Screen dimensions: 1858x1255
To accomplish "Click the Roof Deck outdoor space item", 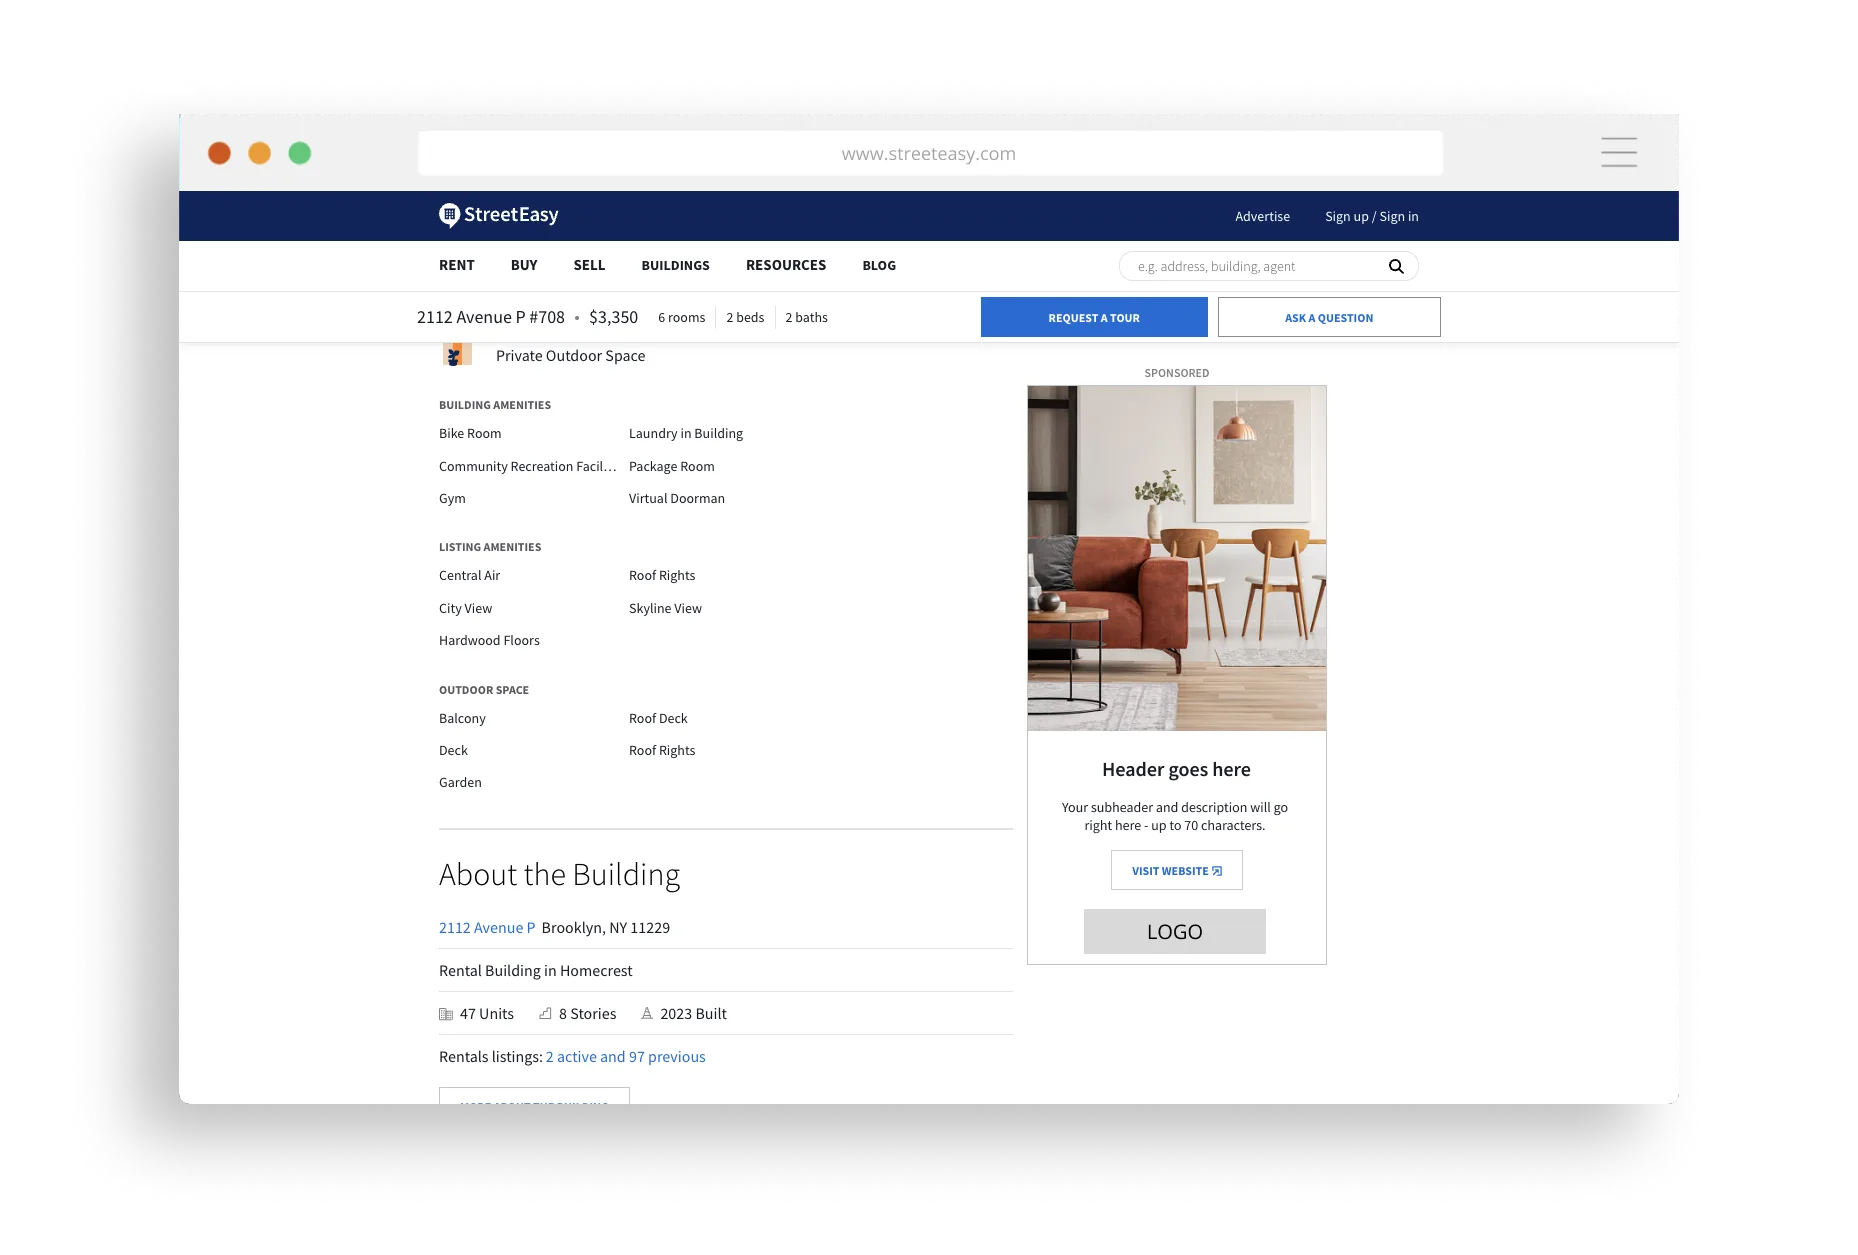I will pyautogui.click(x=658, y=718).
